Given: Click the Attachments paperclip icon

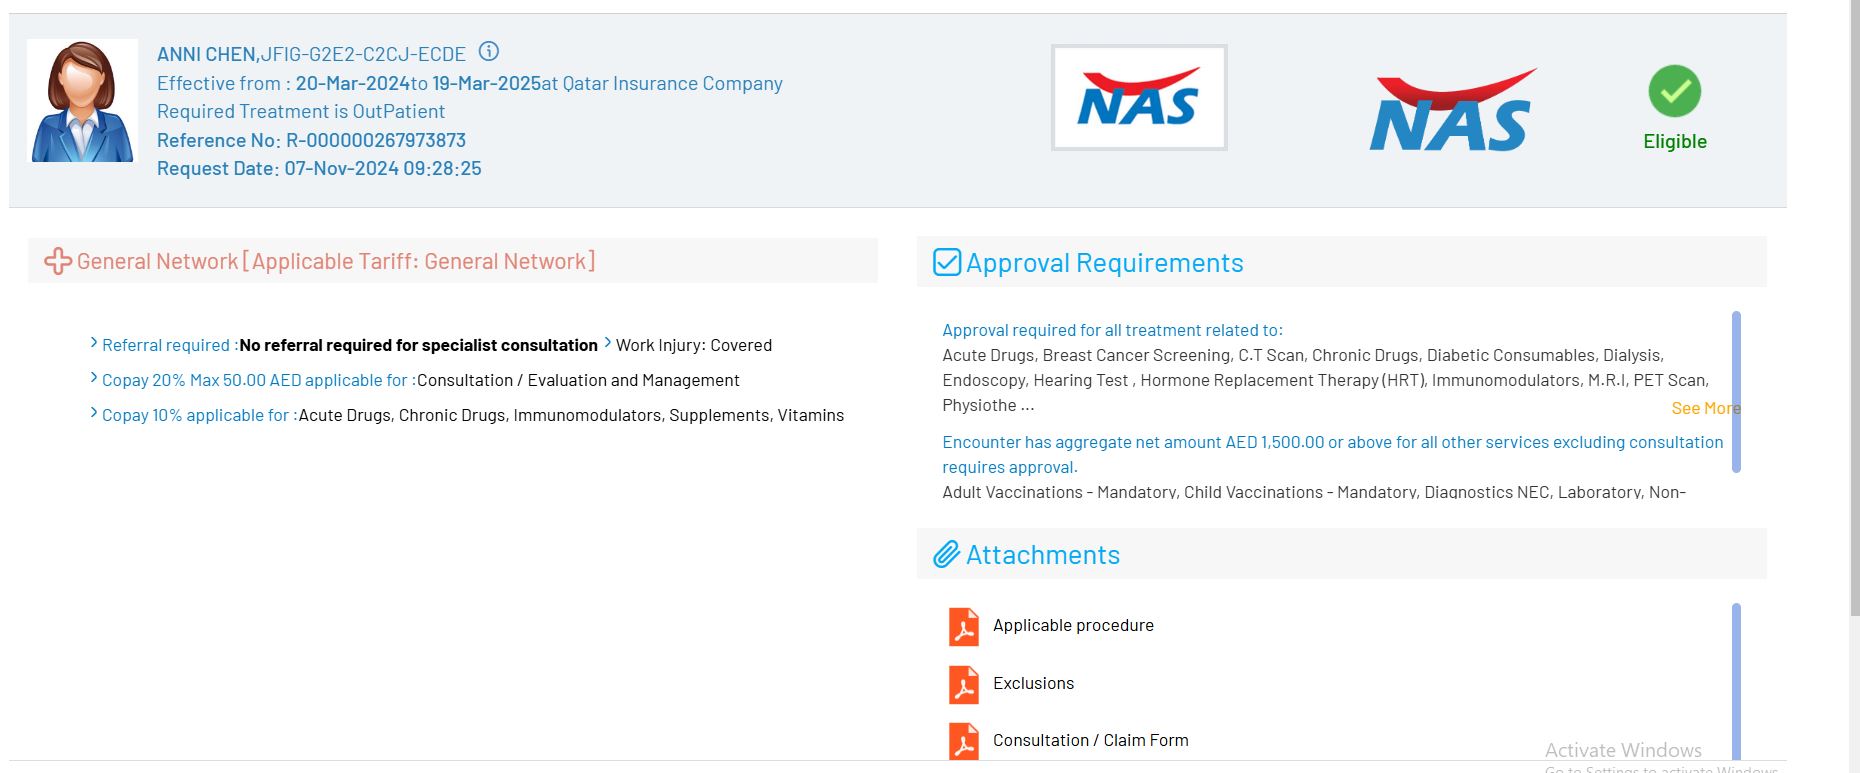Looking at the screenshot, I should 946,555.
